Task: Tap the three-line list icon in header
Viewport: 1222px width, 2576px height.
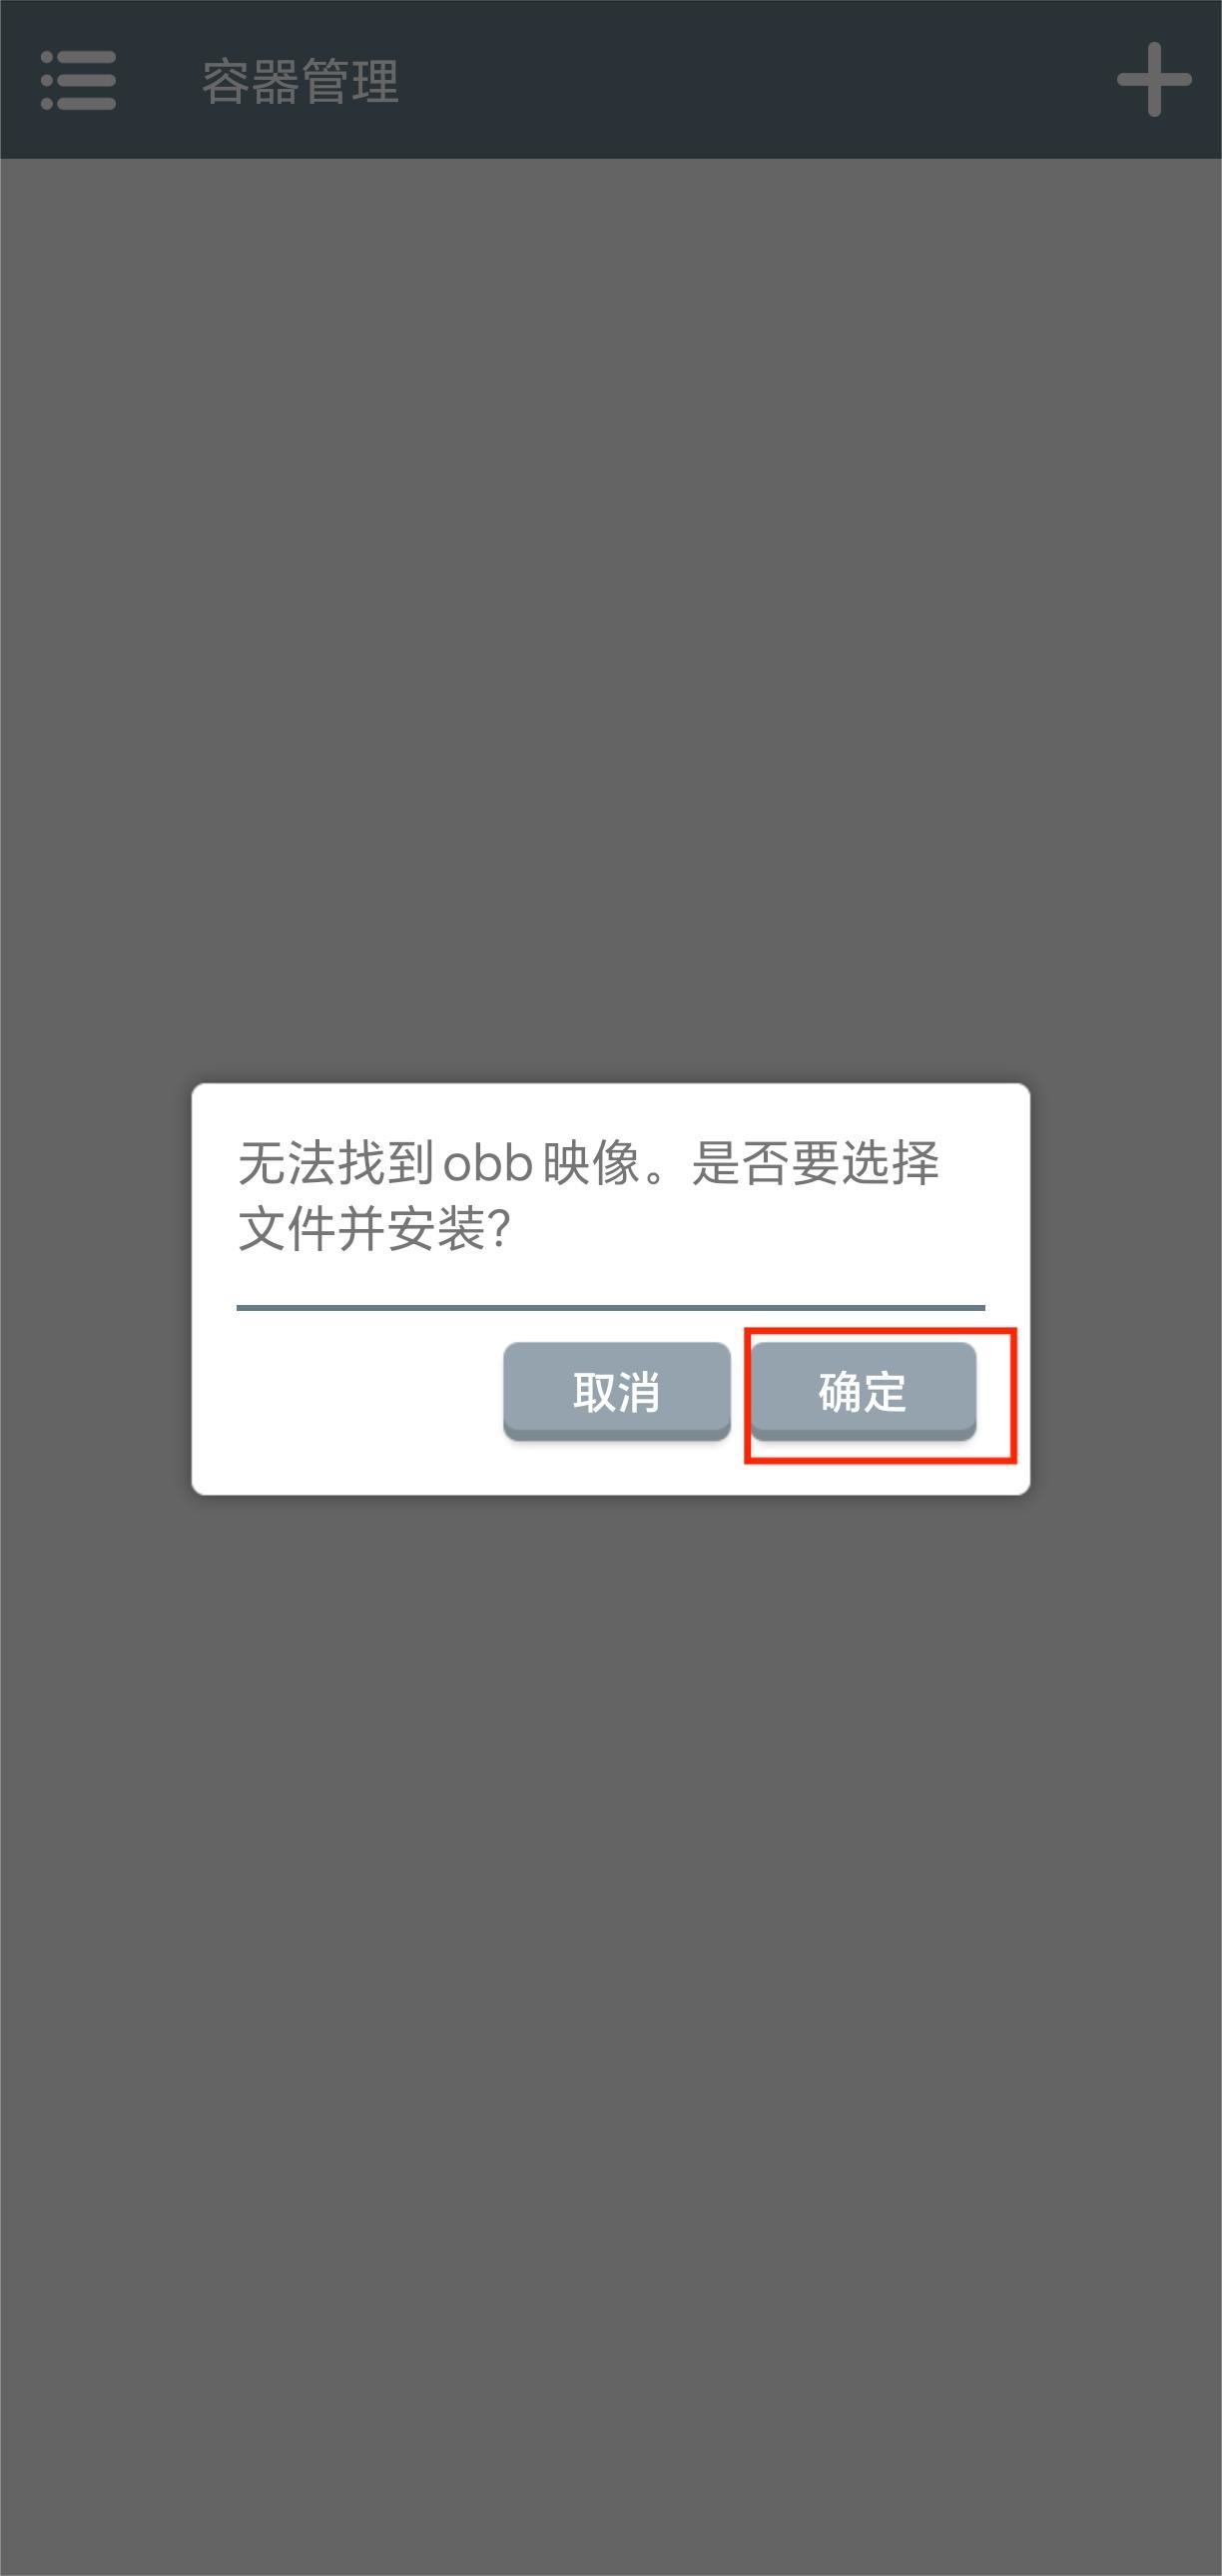Action: pos(78,80)
